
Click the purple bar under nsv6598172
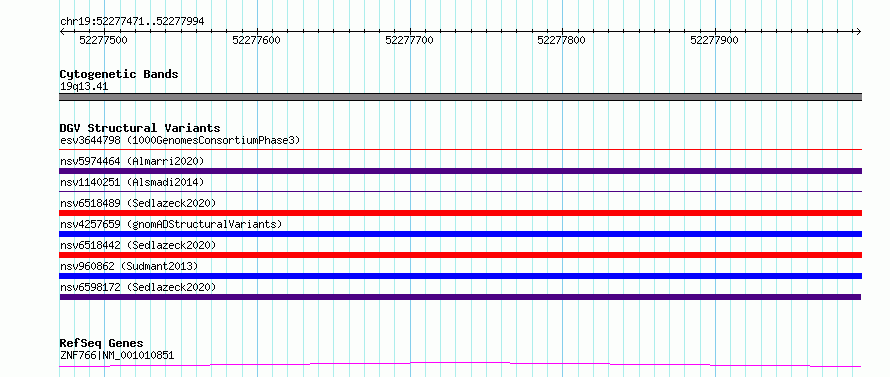[460, 297]
